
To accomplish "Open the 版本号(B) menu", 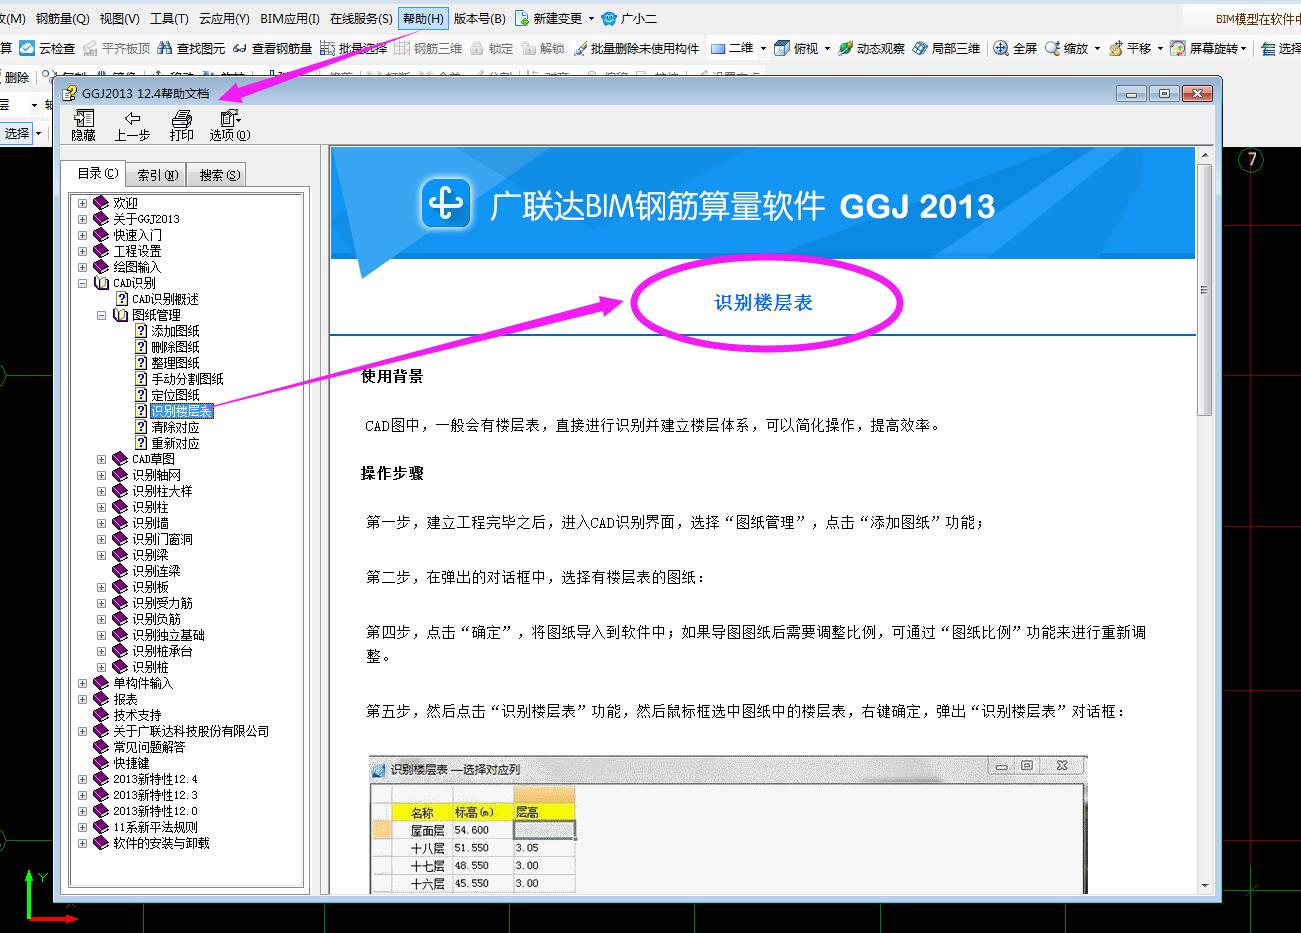I will click(x=479, y=18).
